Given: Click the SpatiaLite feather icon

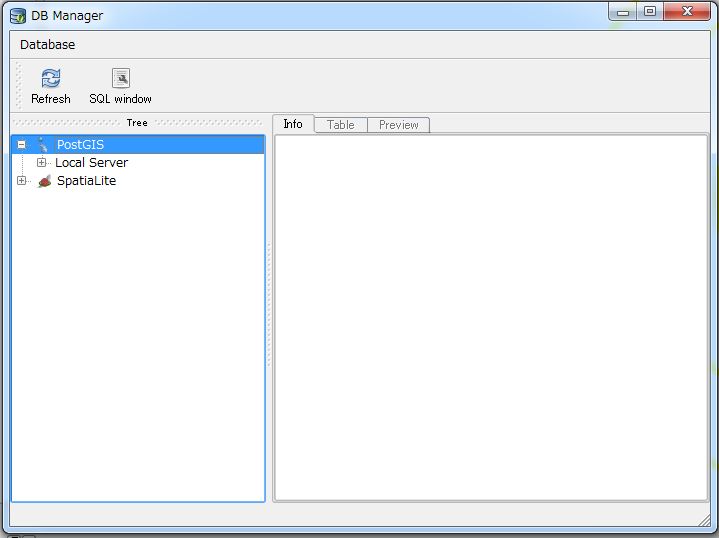Looking at the screenshot, I should click(44, 181).
